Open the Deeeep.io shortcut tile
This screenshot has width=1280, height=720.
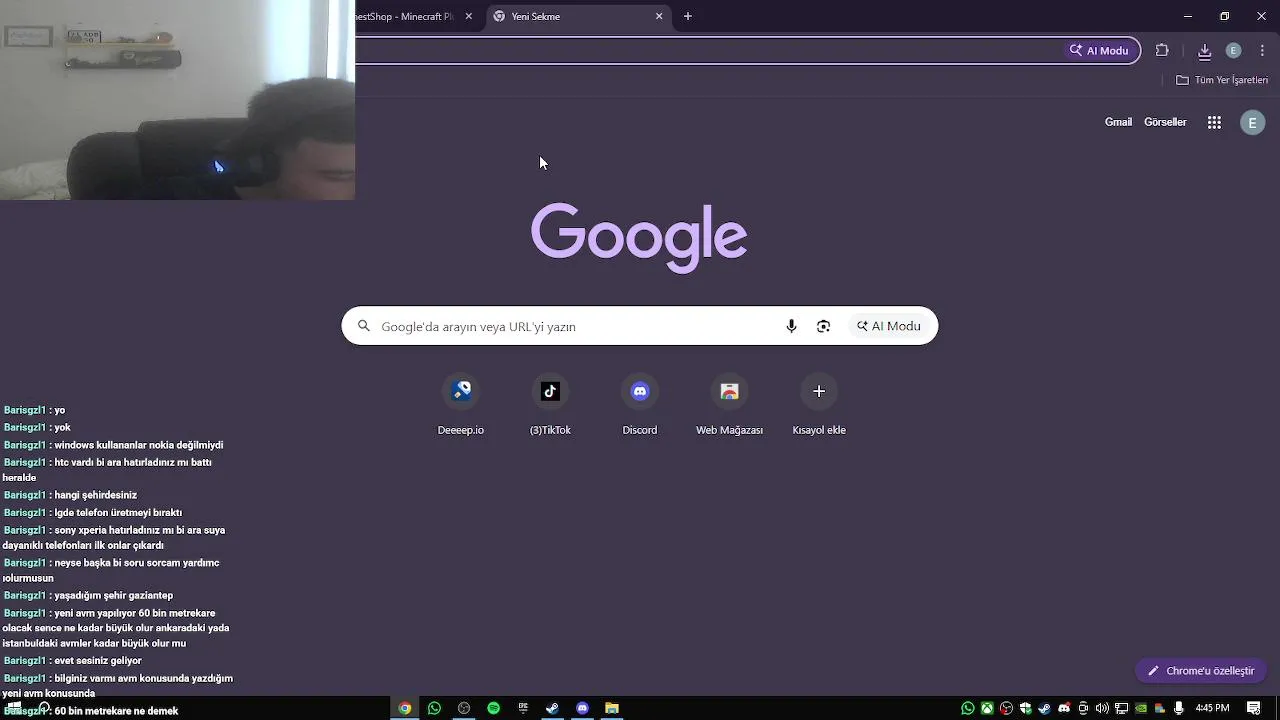pos(461,406)
